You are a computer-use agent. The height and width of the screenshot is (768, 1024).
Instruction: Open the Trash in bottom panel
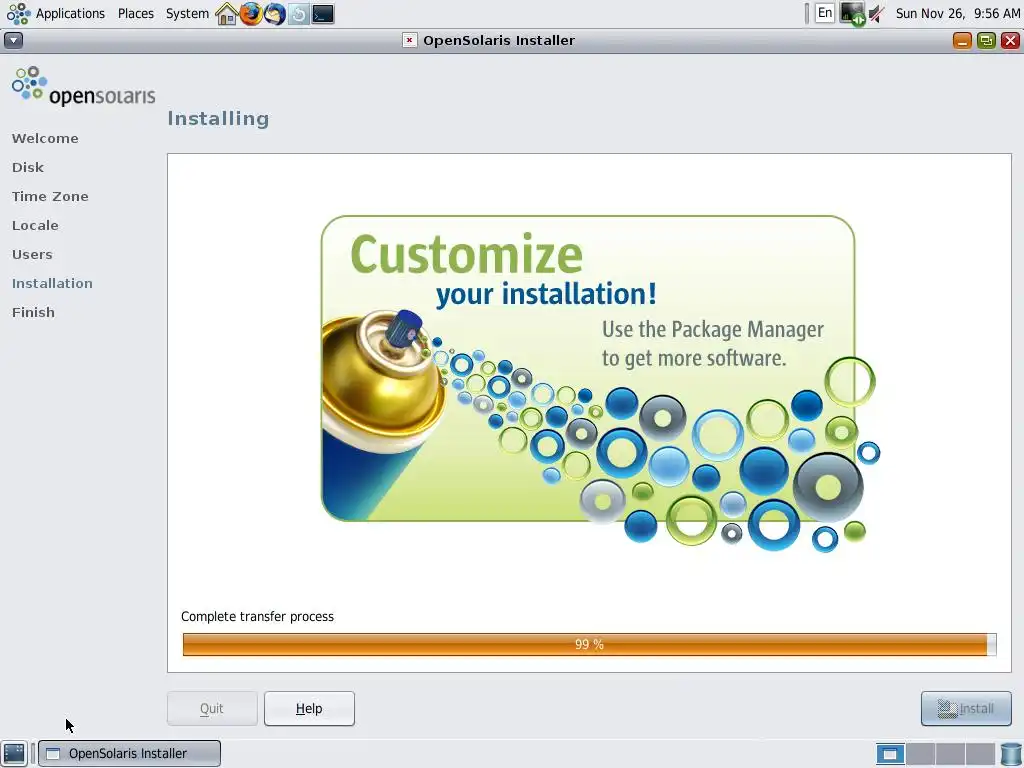(1011, 754)
